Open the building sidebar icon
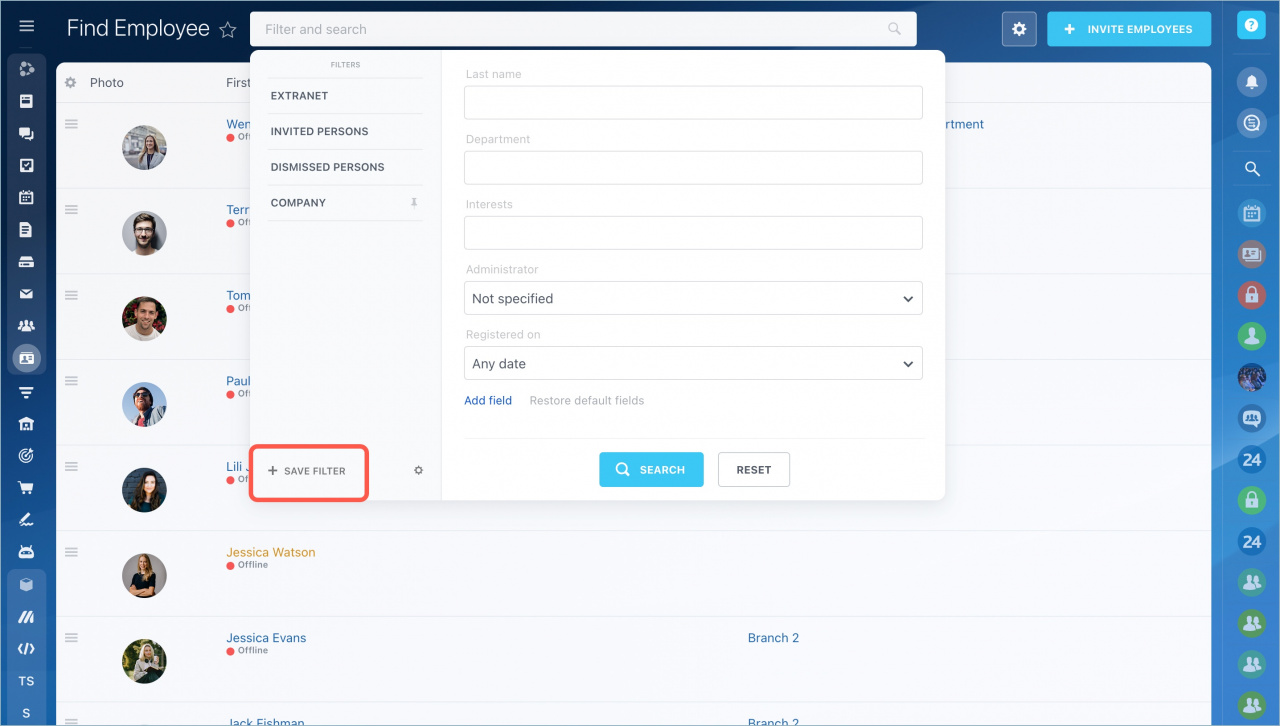 point(27,424)
